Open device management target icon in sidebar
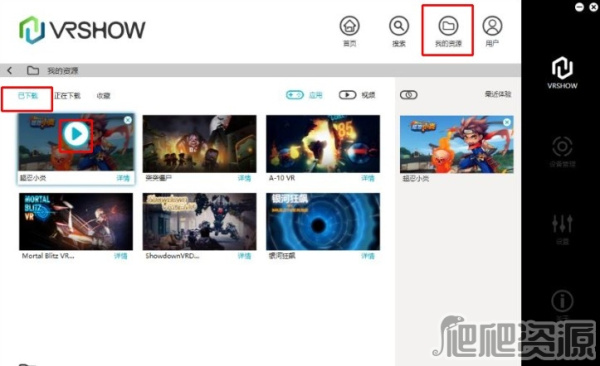Image resolution: width=600 pixels, height=366 pixels. coord(562,147)
